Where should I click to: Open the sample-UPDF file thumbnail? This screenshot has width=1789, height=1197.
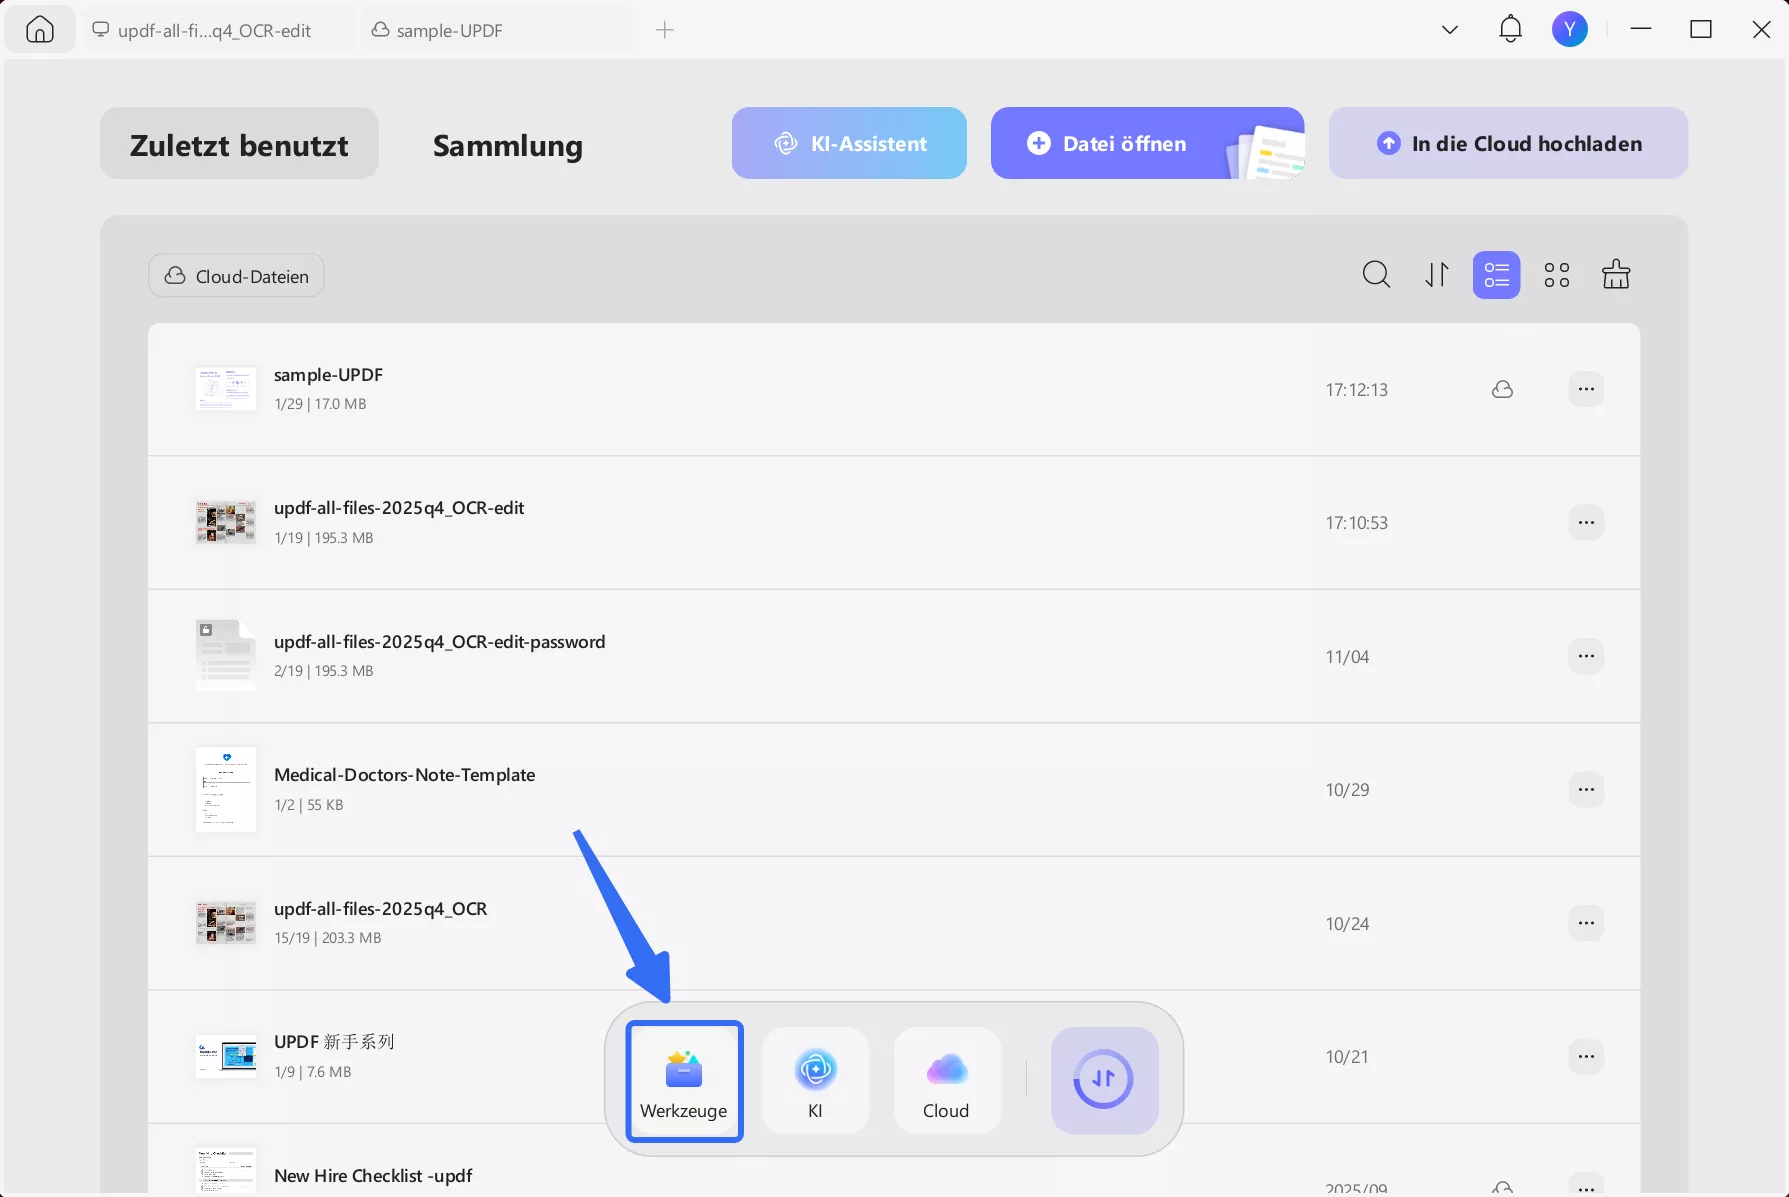pos(226,389)
